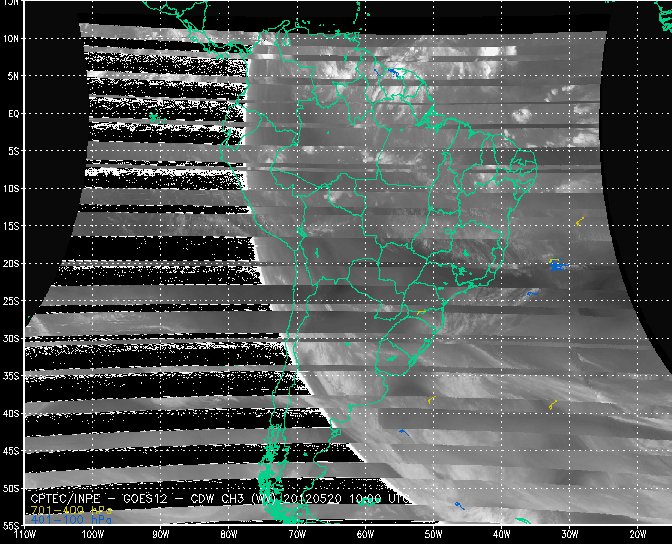The width and height of the screenshot is (672, 544).
Task: Select the EQ equator label
Action: (x=13, y=114)
